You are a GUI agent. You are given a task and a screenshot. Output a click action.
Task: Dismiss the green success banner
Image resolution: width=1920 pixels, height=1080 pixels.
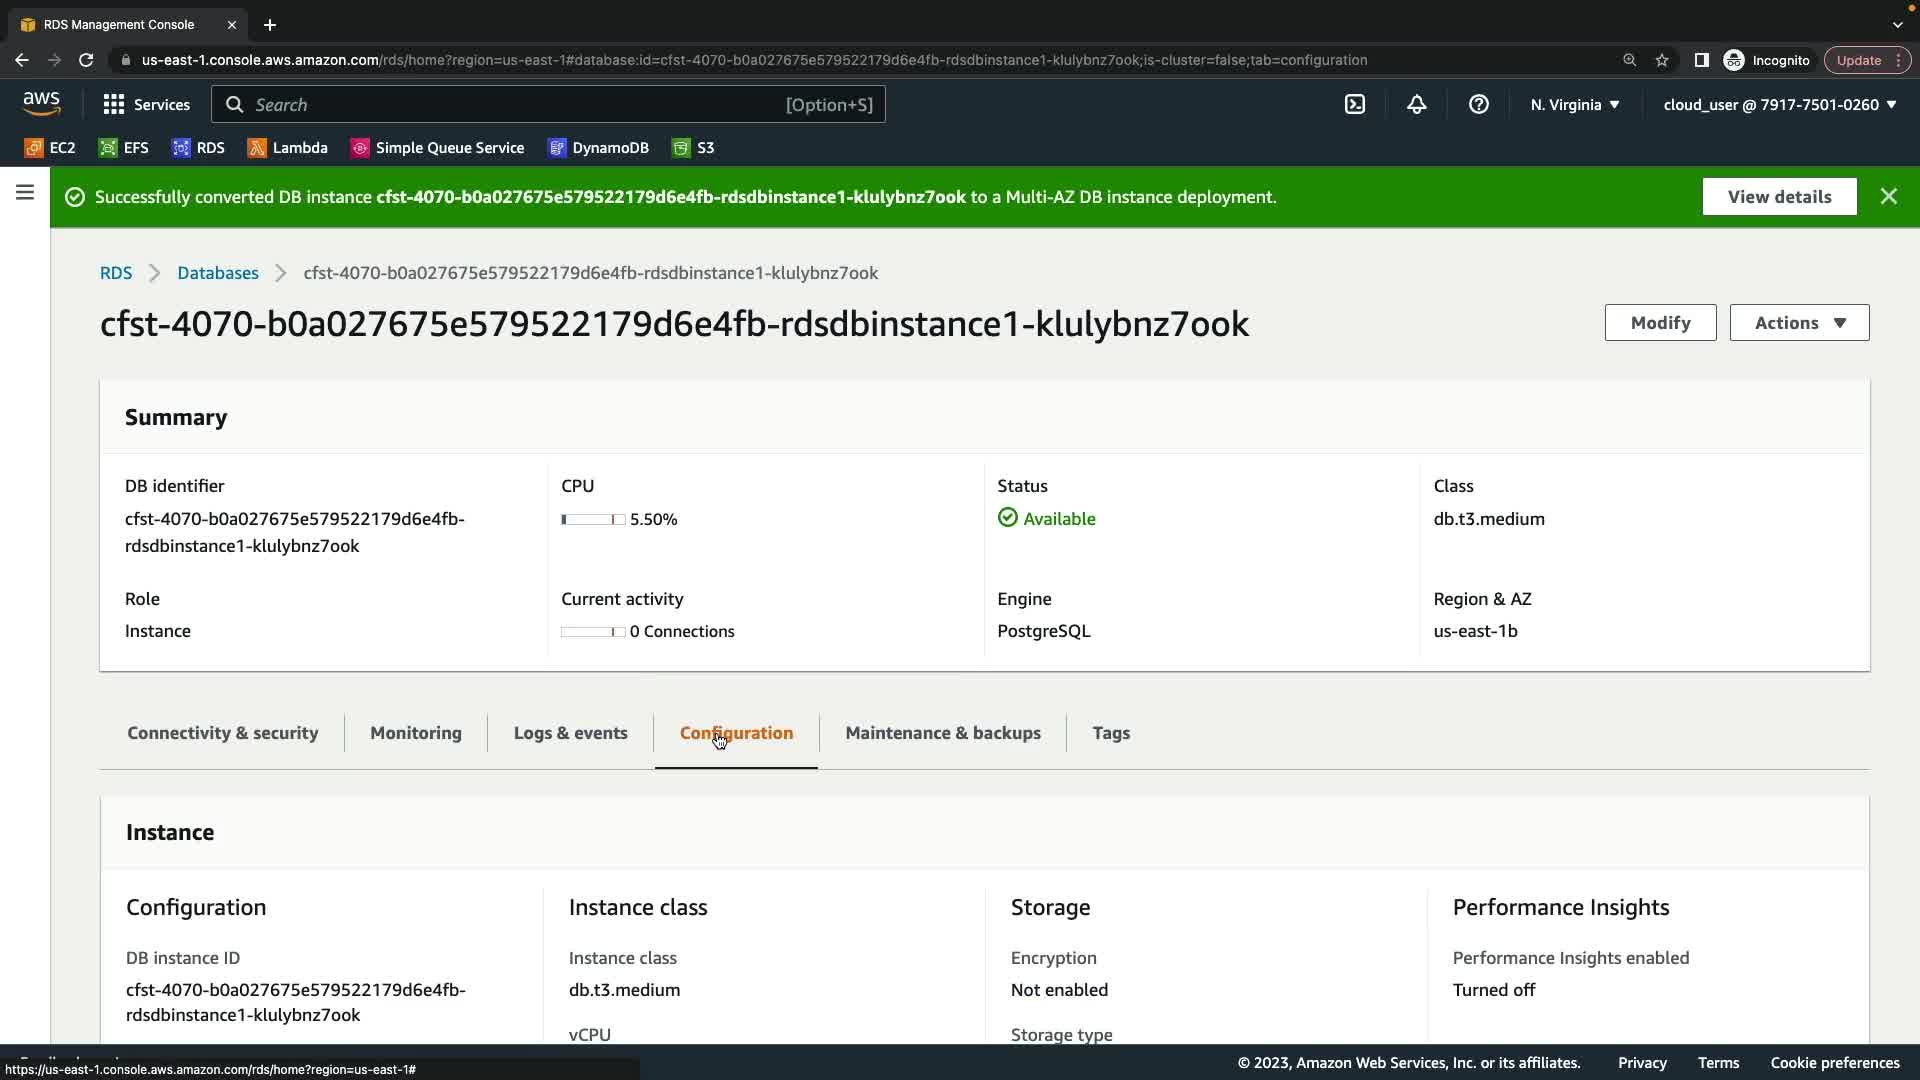[1888, 197]
